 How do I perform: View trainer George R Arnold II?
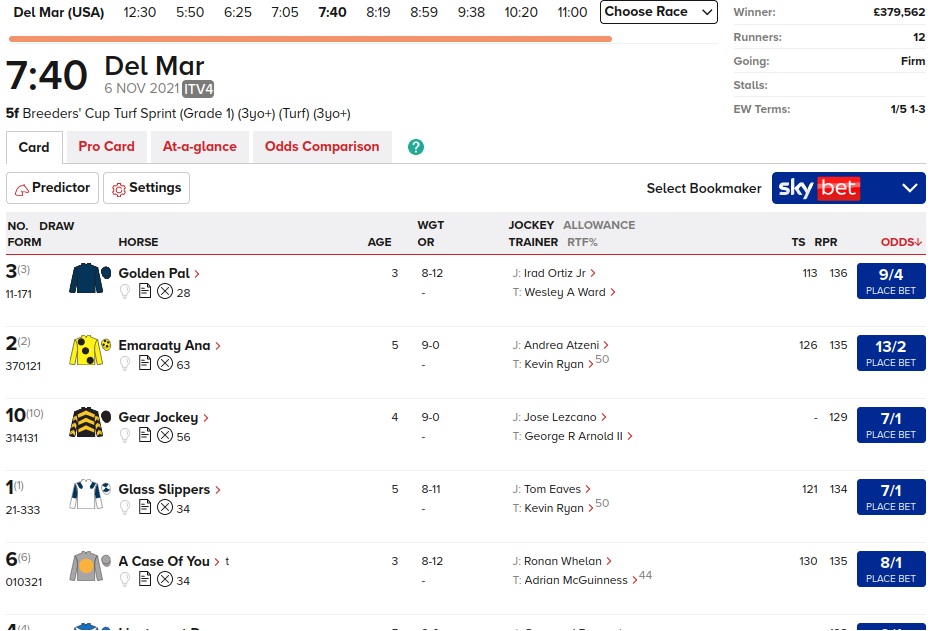coord(578,436)
